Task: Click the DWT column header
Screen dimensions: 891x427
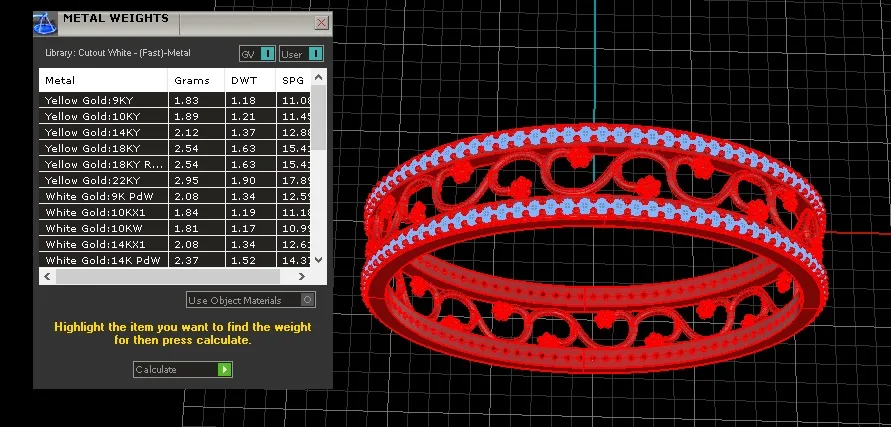Action: pos(251,81)
